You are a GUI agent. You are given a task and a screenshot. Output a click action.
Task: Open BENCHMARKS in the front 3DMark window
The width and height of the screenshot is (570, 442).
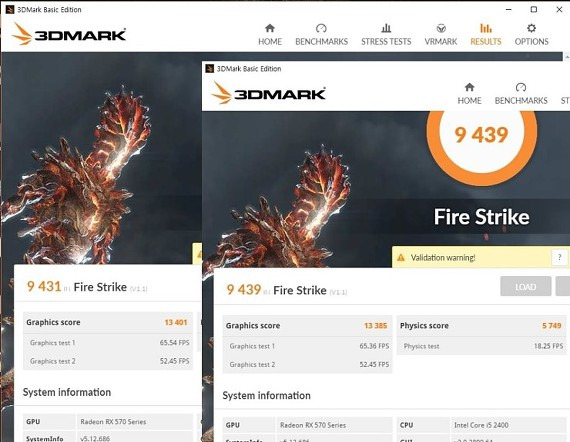(521, 94)
